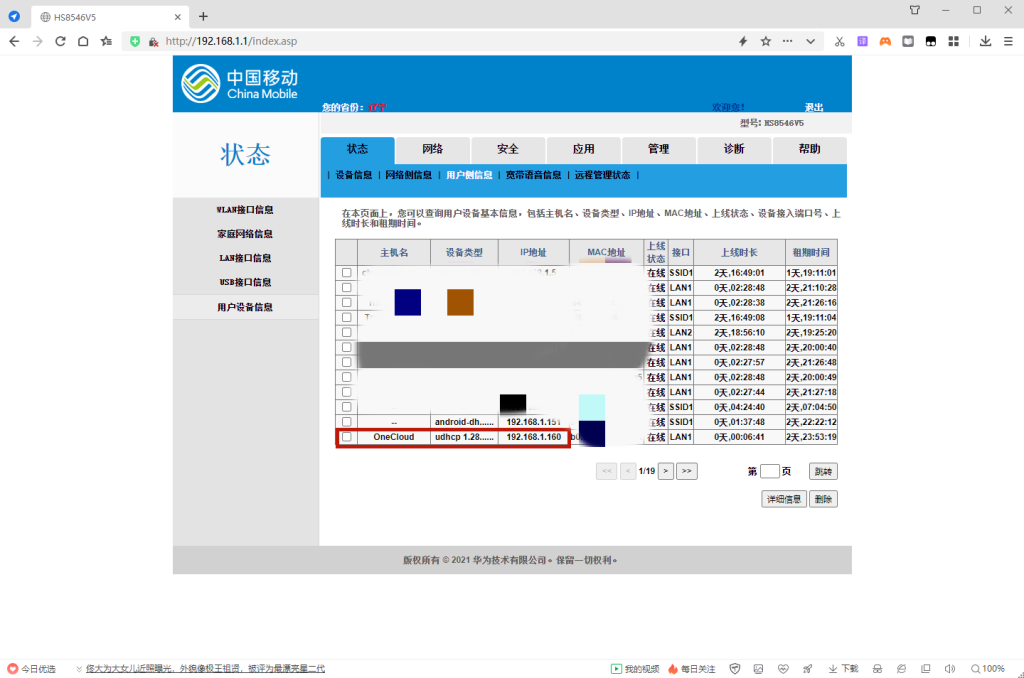Click the orange game controller extension icon
The image size is (1024, 678).
coord(885,41)
